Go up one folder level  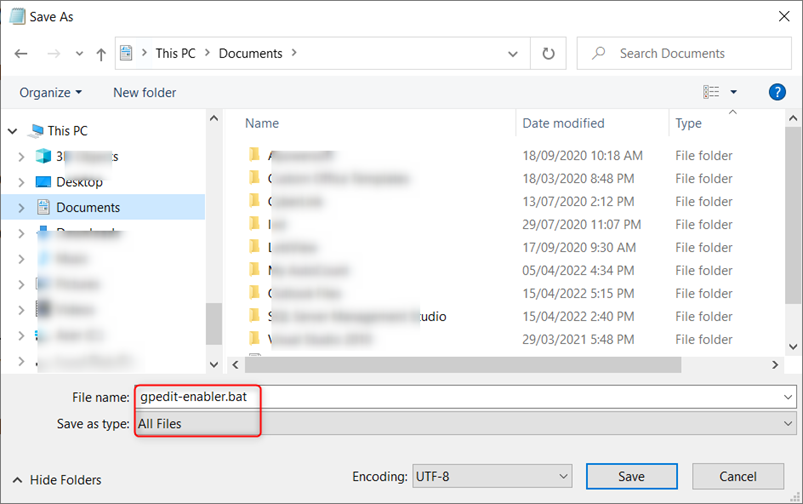click(101, 54)
